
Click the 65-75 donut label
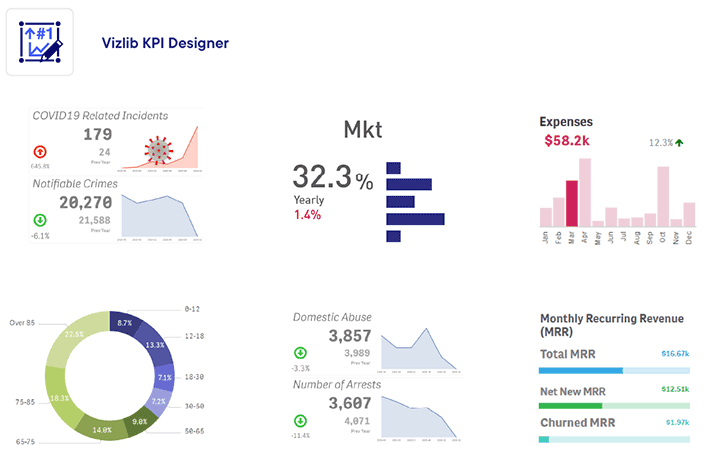coord(25,442)
